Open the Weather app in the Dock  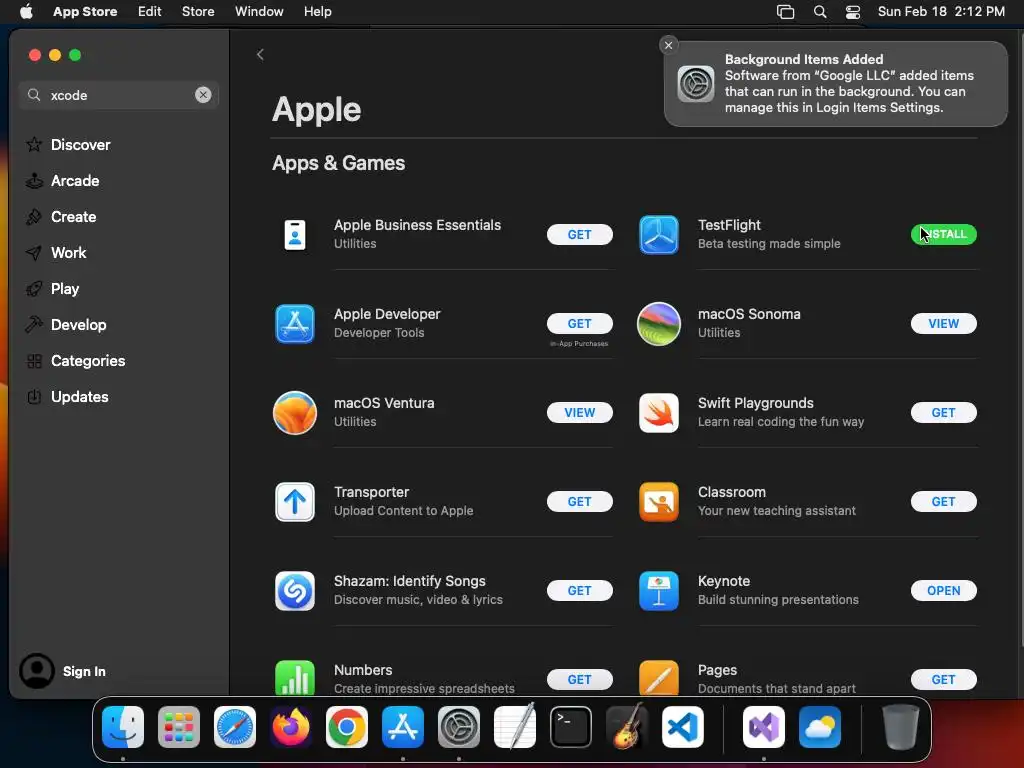click(820, 727)
